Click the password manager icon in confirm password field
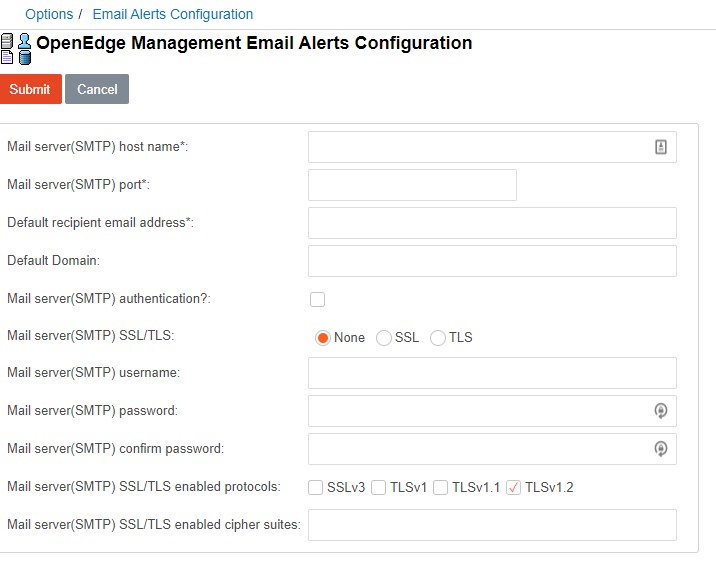 tap(660, 449)
